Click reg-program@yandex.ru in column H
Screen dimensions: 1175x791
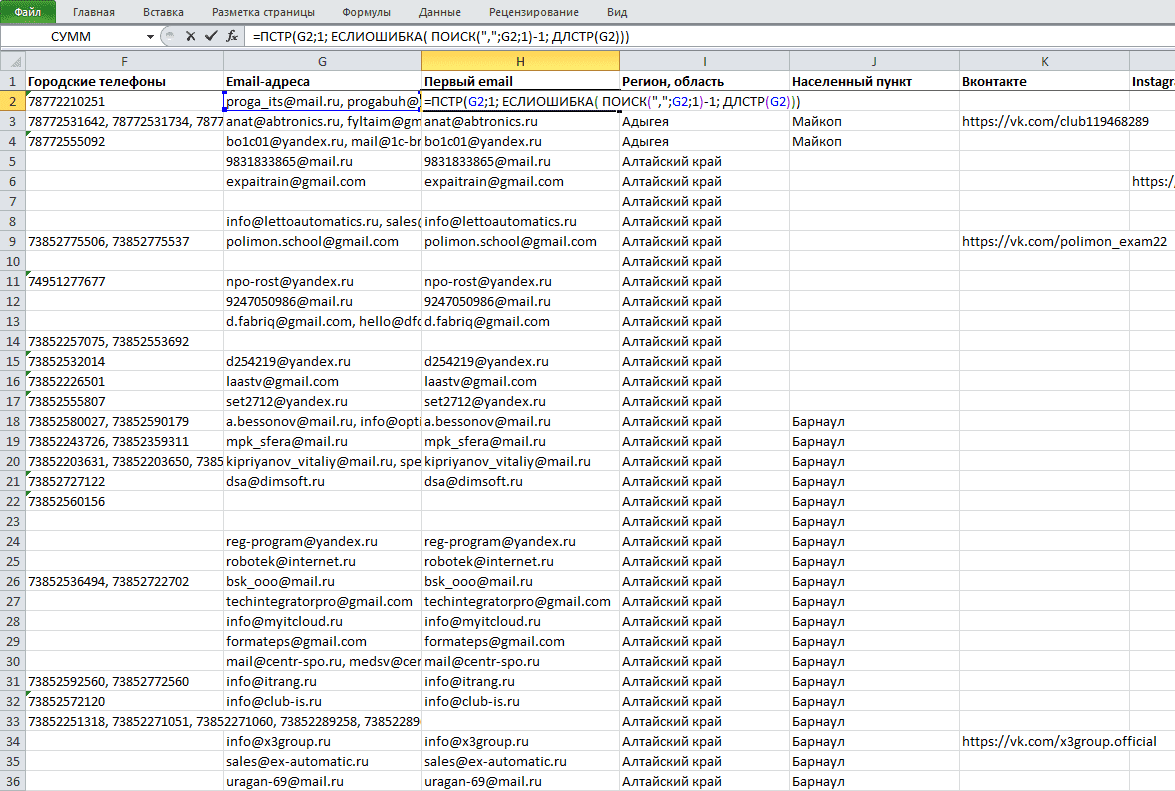point(520,541)
